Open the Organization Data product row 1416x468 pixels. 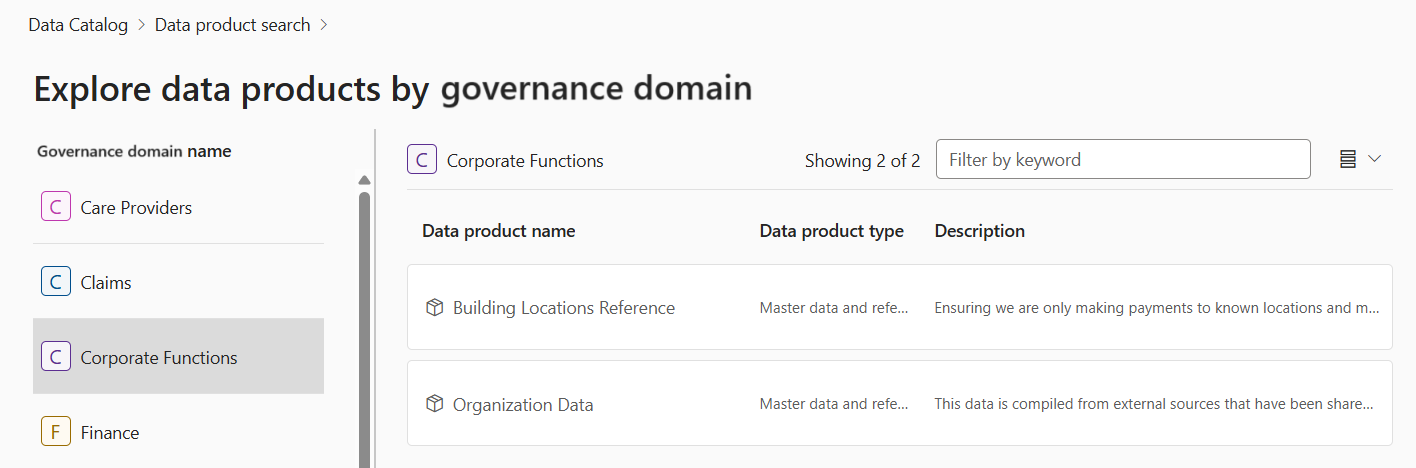coord(523,404)
